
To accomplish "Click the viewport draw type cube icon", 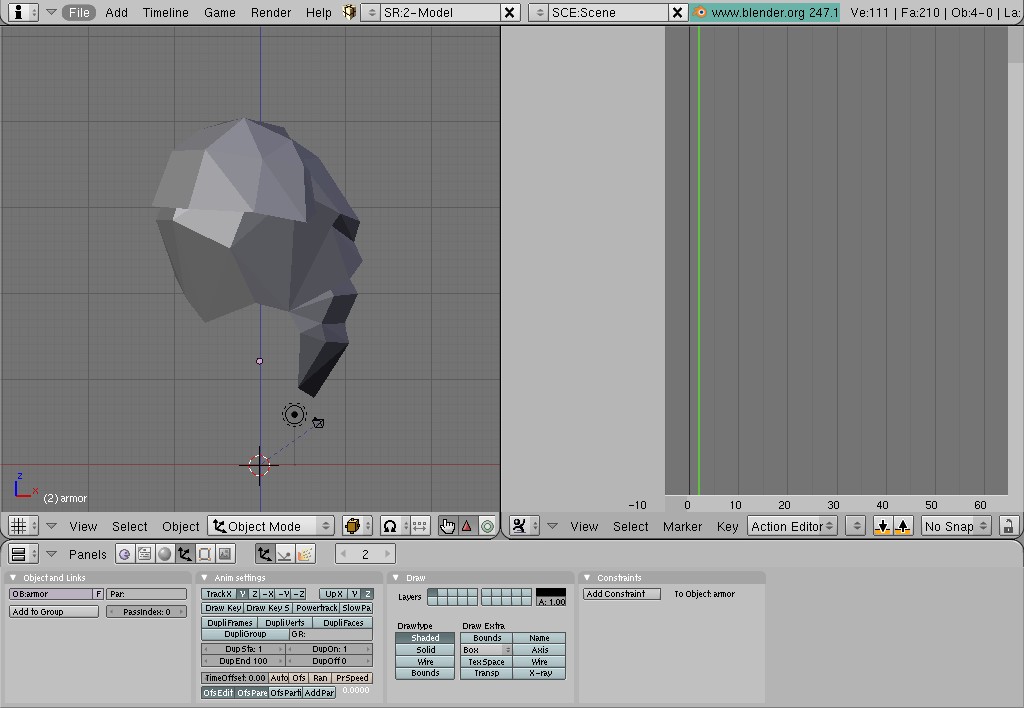I will coord(352,526).
